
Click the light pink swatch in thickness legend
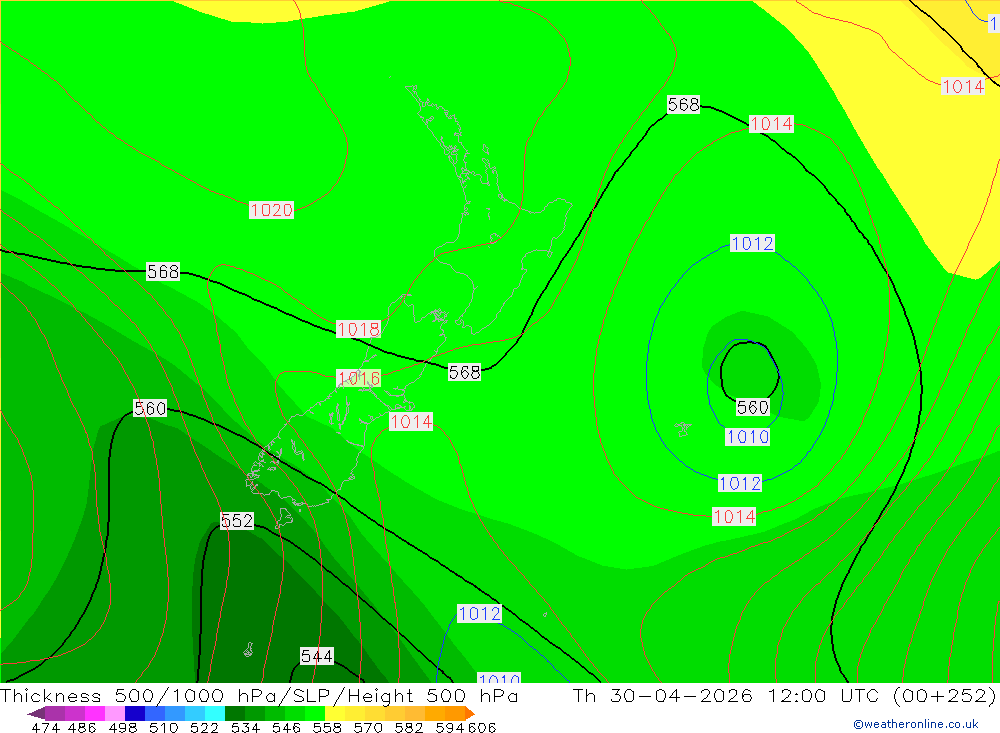115,713
